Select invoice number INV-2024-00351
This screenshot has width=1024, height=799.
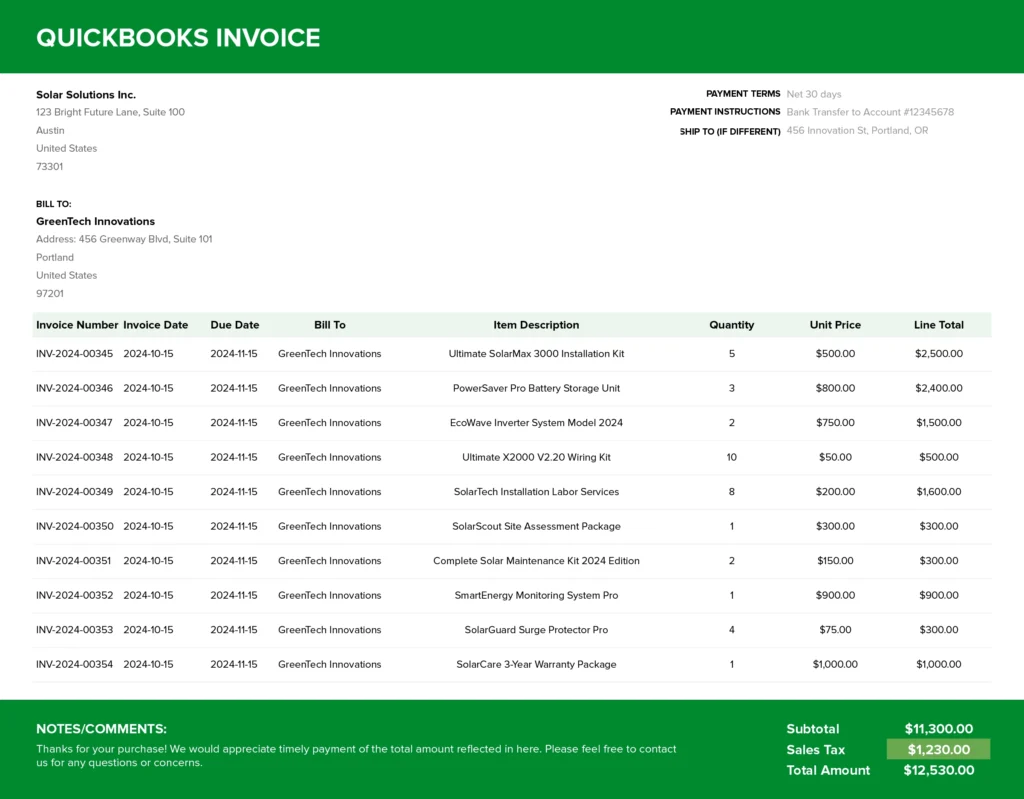click(x=74, y=561)
